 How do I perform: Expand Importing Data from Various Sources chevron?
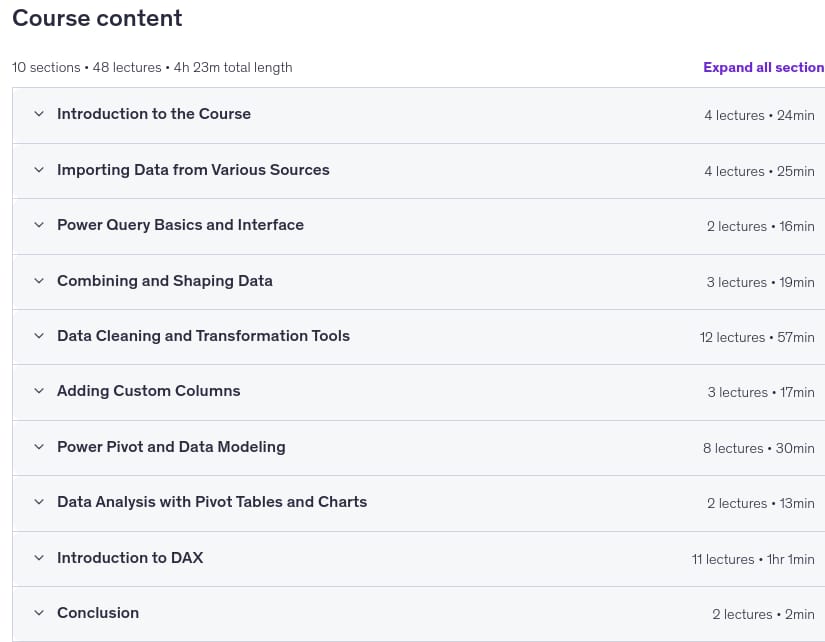tap(39, 169)
